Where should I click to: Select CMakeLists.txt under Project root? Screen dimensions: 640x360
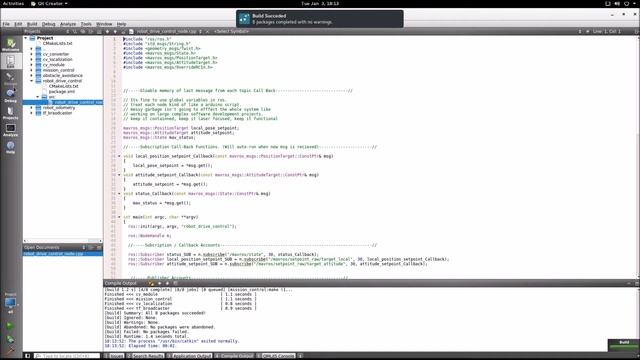point(58,43)
